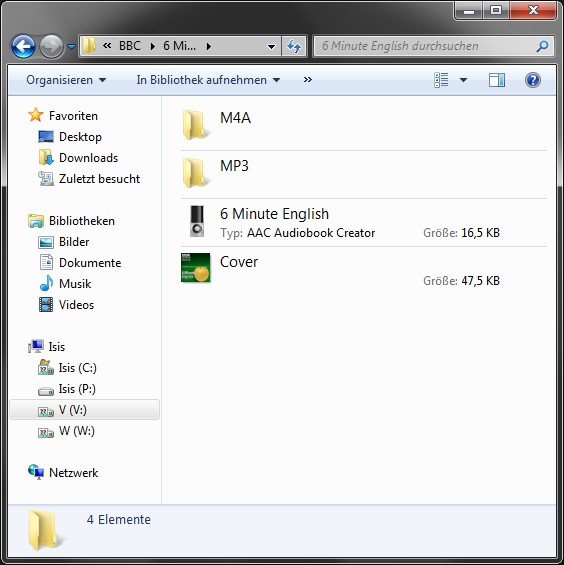Select the MP3 folder name
Screen dimensions: 564x565
(x=234, y=166)
